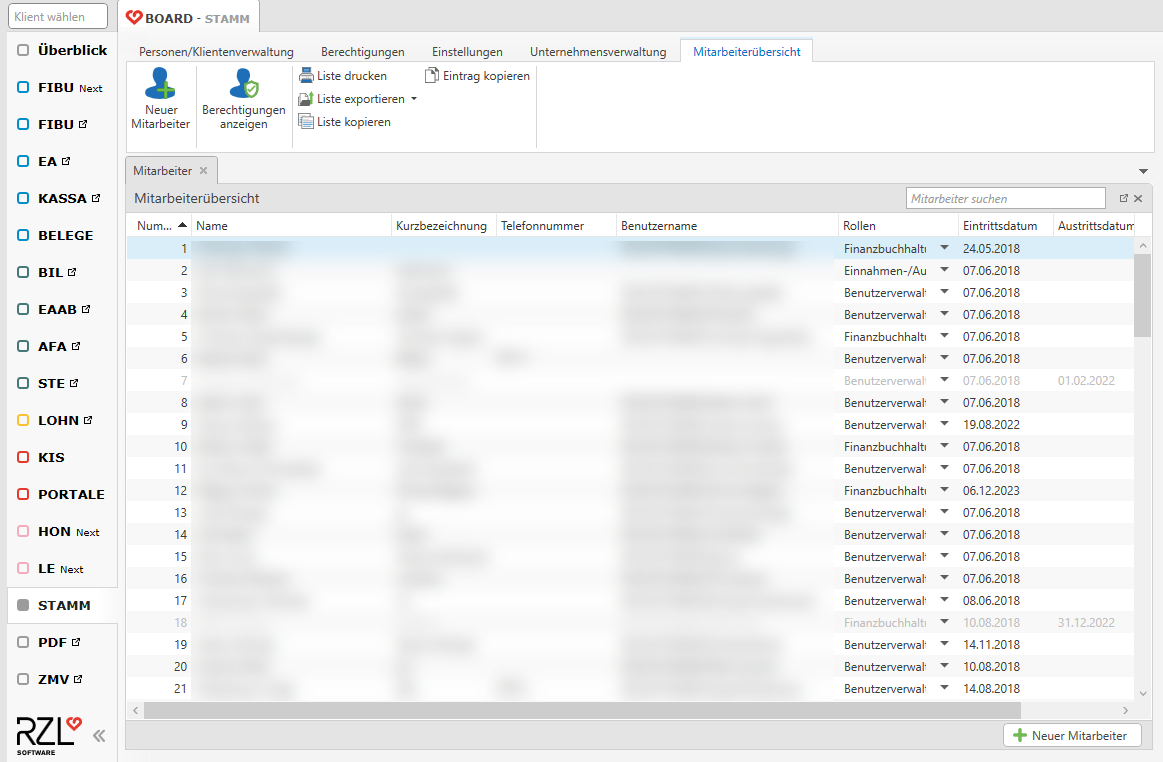Screen dimensions: 1163x762
Task: Close the Mitarbeiter document tab
Action: click(204, 171)
